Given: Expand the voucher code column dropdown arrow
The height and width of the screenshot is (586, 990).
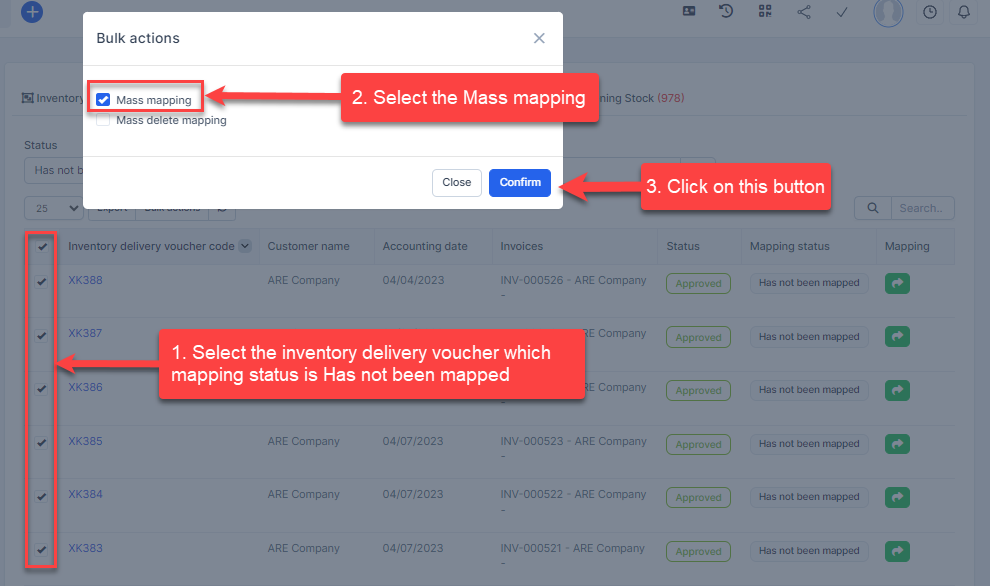Looking at the screenshot, I should [245, 246].
